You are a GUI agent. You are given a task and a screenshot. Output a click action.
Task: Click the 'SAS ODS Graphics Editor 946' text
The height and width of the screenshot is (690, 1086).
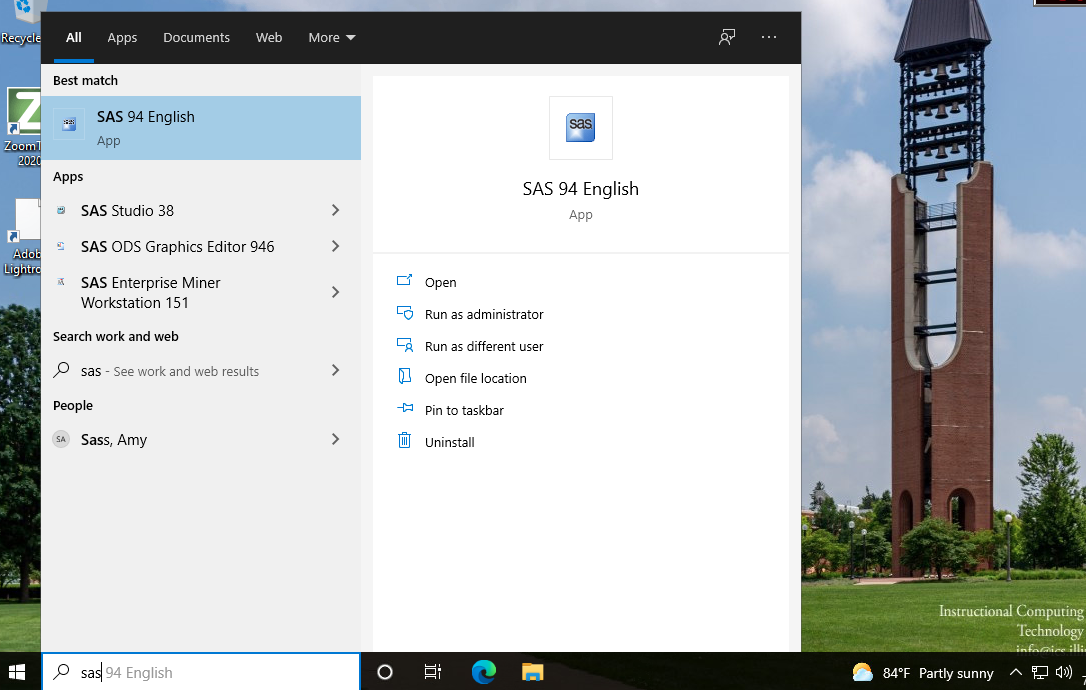(177, 246)
